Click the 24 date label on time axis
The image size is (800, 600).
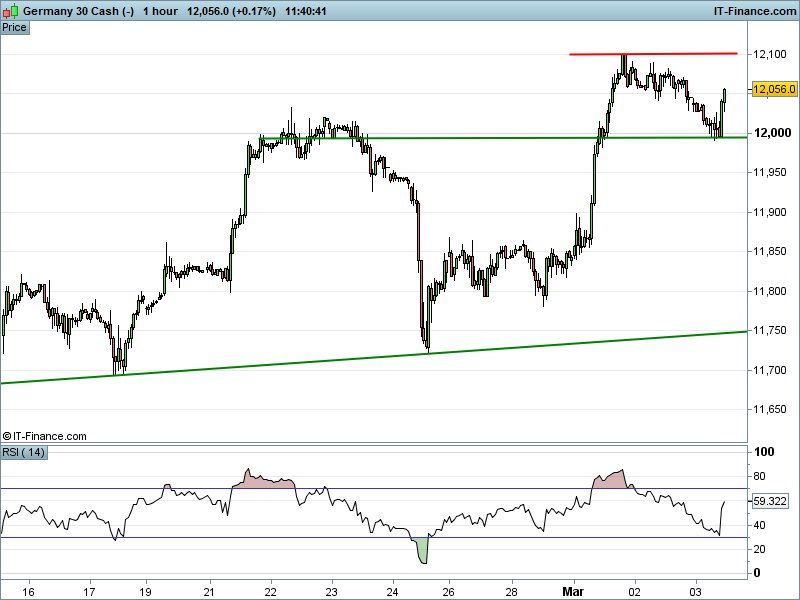pyautogui.click(x=392, y=592)
